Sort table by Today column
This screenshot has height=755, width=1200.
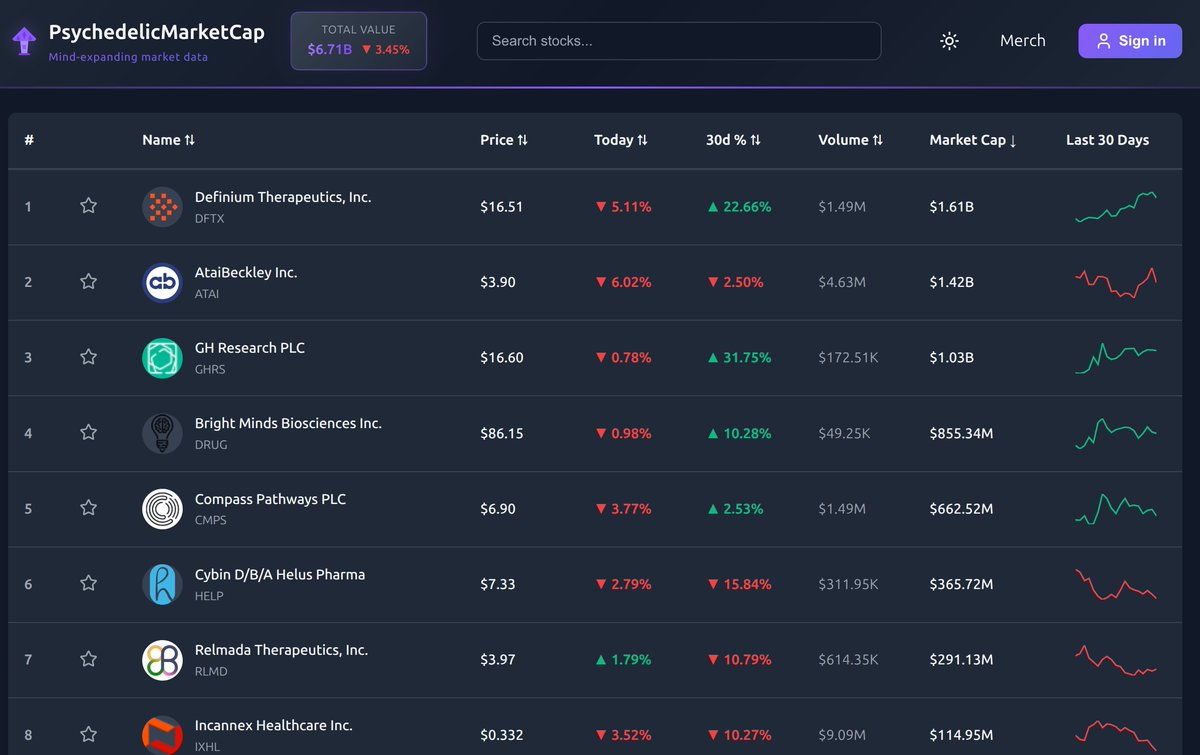[621, 140]
